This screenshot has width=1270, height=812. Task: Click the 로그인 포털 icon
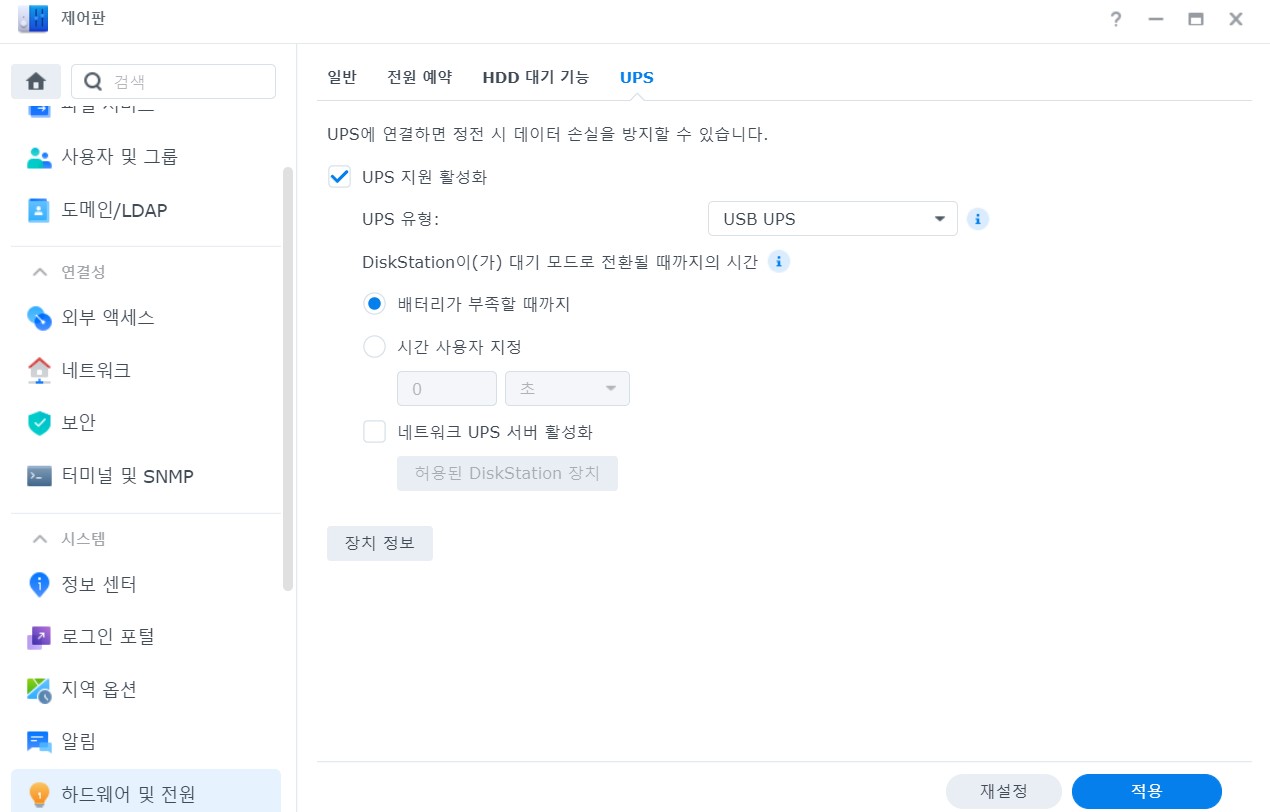point(39,636)
